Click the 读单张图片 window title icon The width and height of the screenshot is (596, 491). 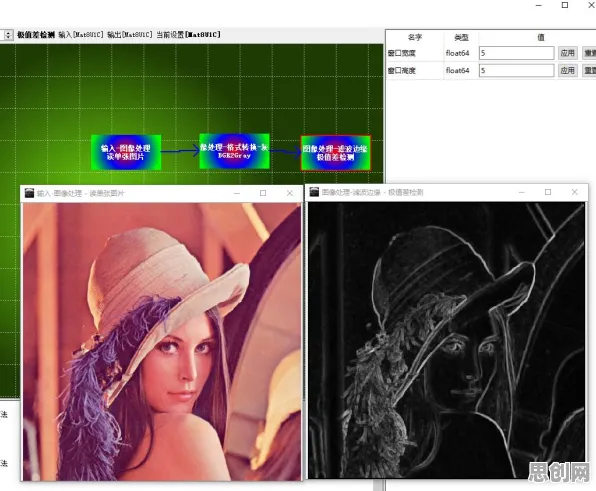click(29, 193)
